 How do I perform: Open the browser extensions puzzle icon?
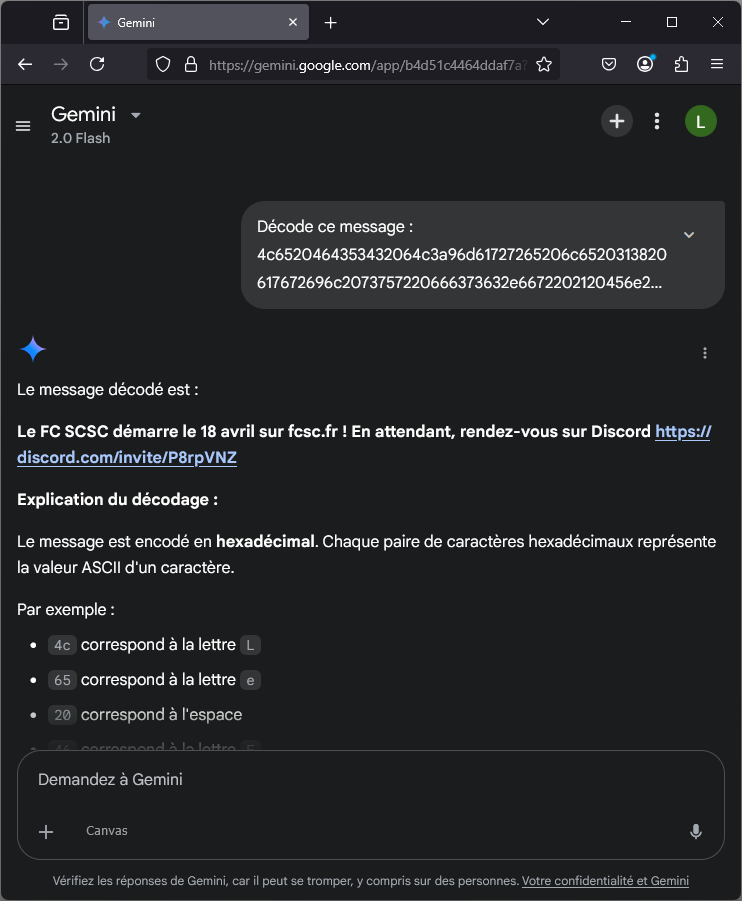[x=681, y=64]
